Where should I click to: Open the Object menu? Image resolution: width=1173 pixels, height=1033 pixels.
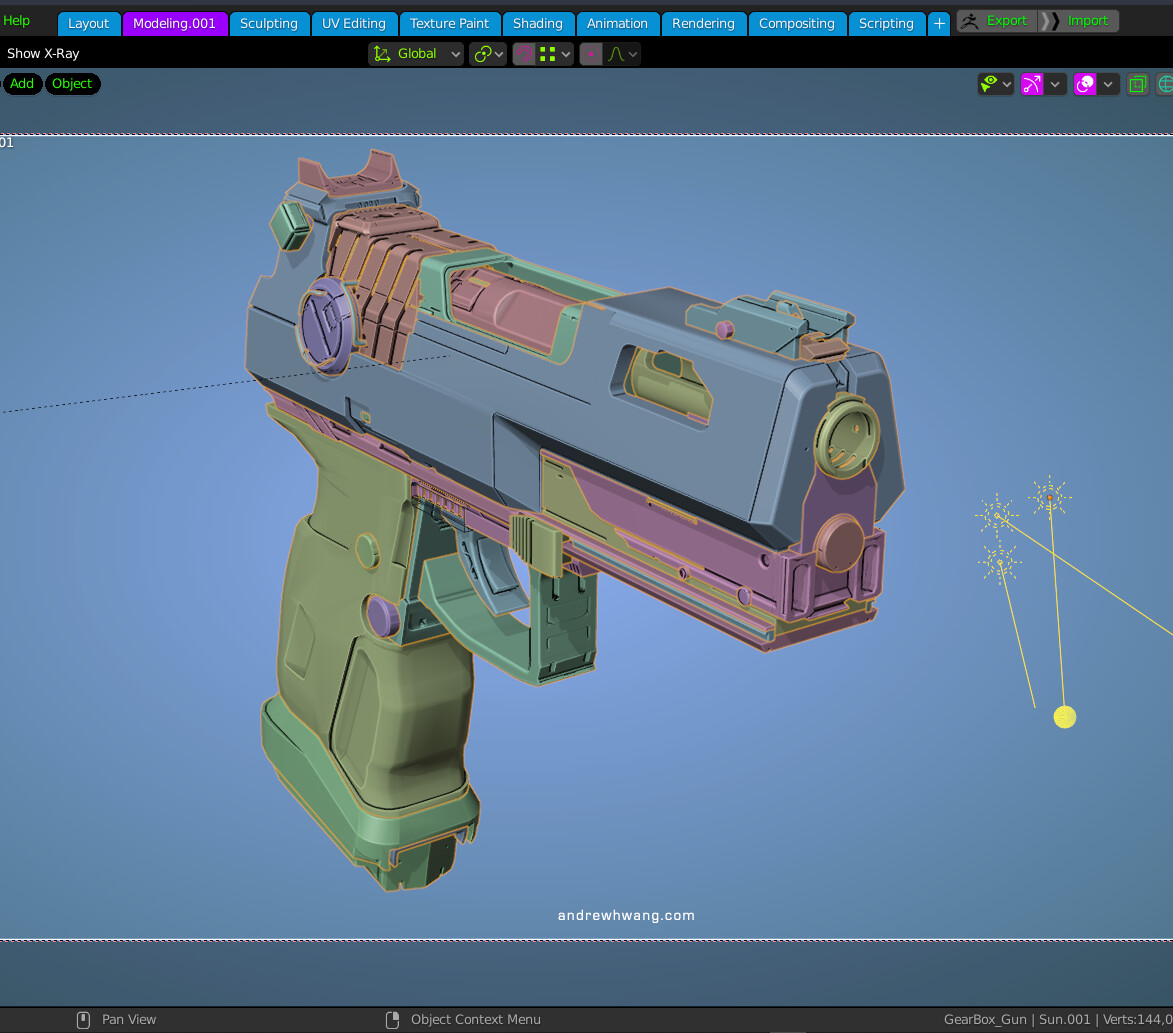click(x=72, y=83)
